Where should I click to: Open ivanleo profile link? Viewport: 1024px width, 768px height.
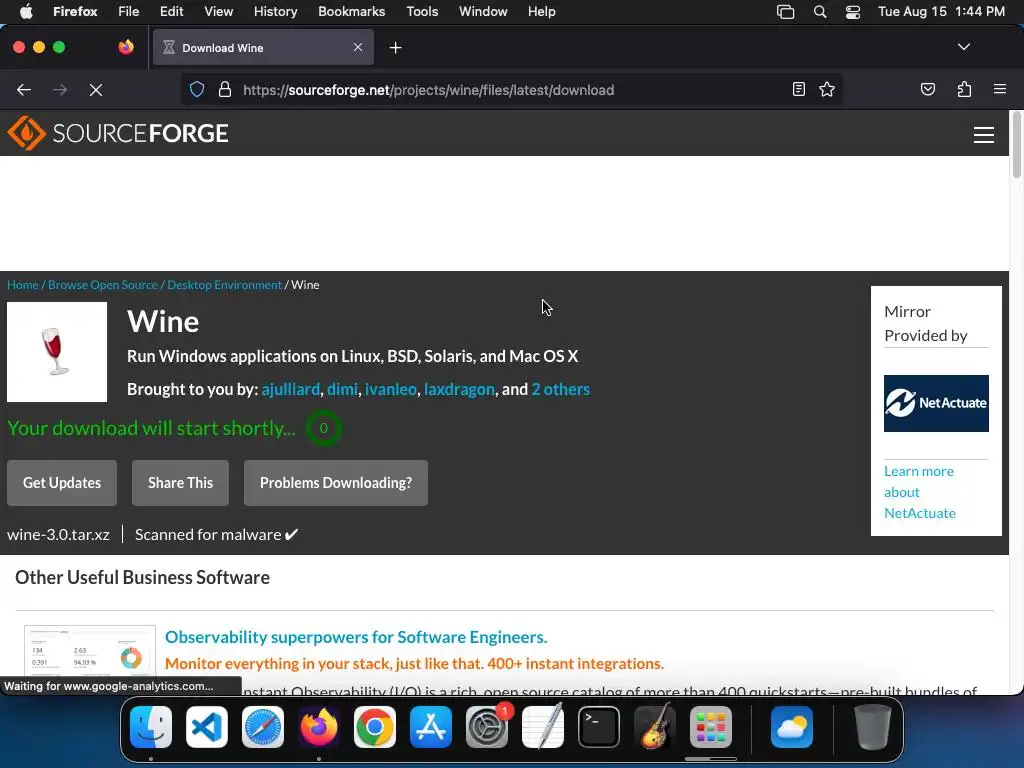[391, 389]
